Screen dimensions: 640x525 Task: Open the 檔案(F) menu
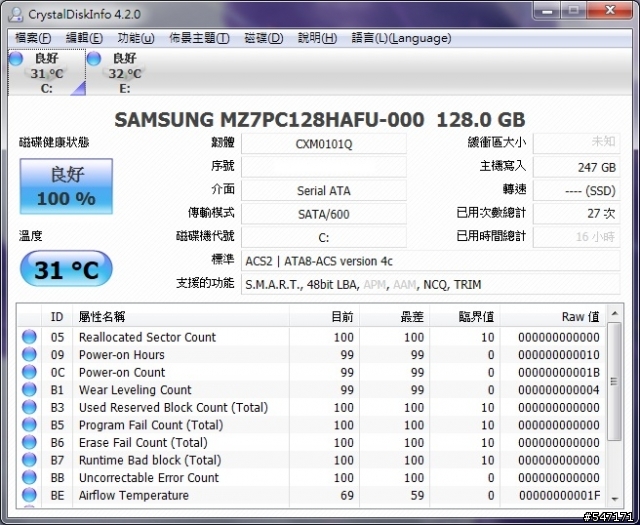(x=33, y=38)
